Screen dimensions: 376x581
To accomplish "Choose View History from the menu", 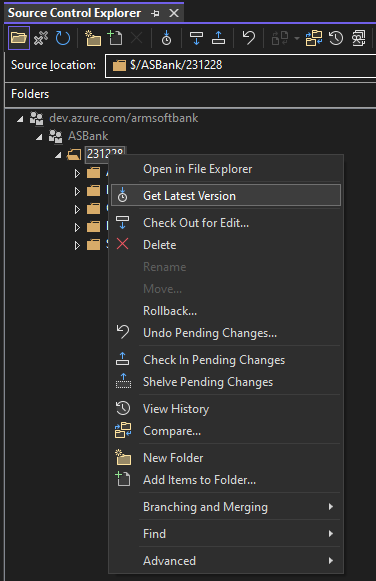I will [x=226, y=409].
